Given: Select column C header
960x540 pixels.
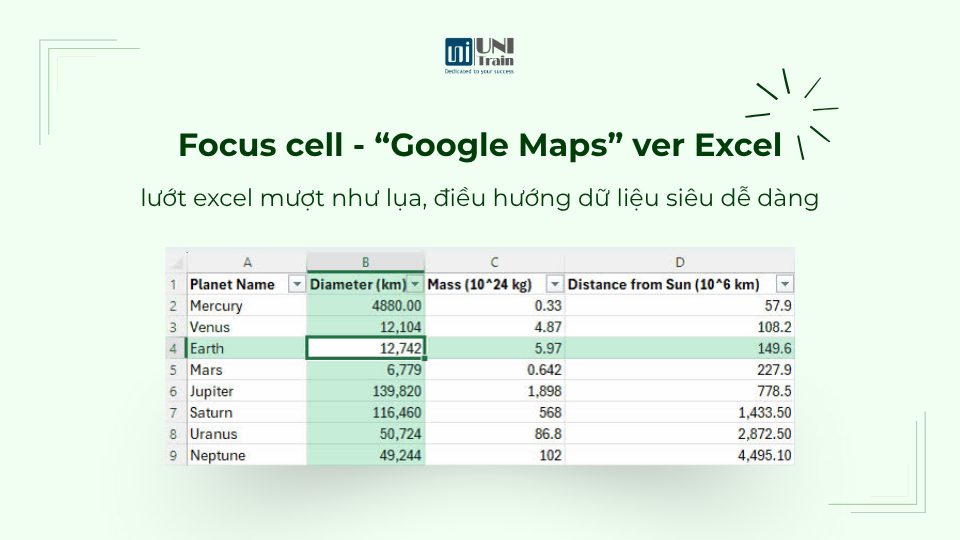Looking at the screenshot, I should coord(495,262).
